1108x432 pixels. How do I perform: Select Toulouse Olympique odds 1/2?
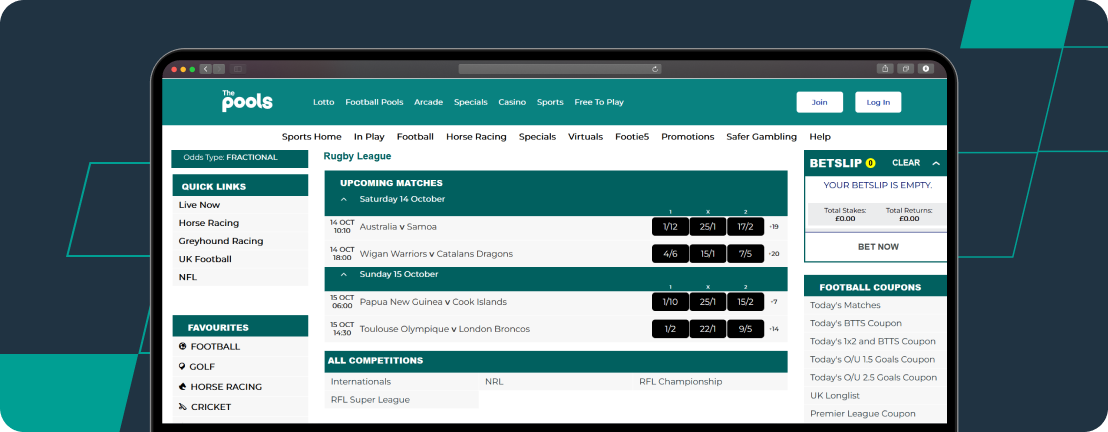pos(670,329)
